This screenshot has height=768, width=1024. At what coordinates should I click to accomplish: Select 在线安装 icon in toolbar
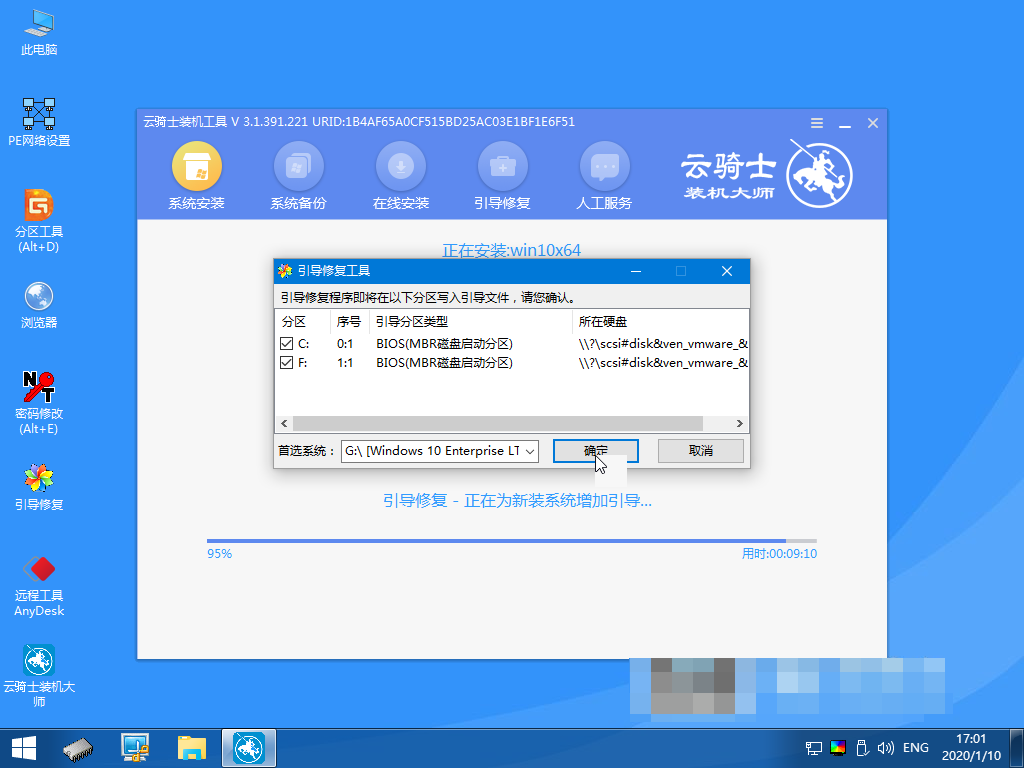click(400, 176)
